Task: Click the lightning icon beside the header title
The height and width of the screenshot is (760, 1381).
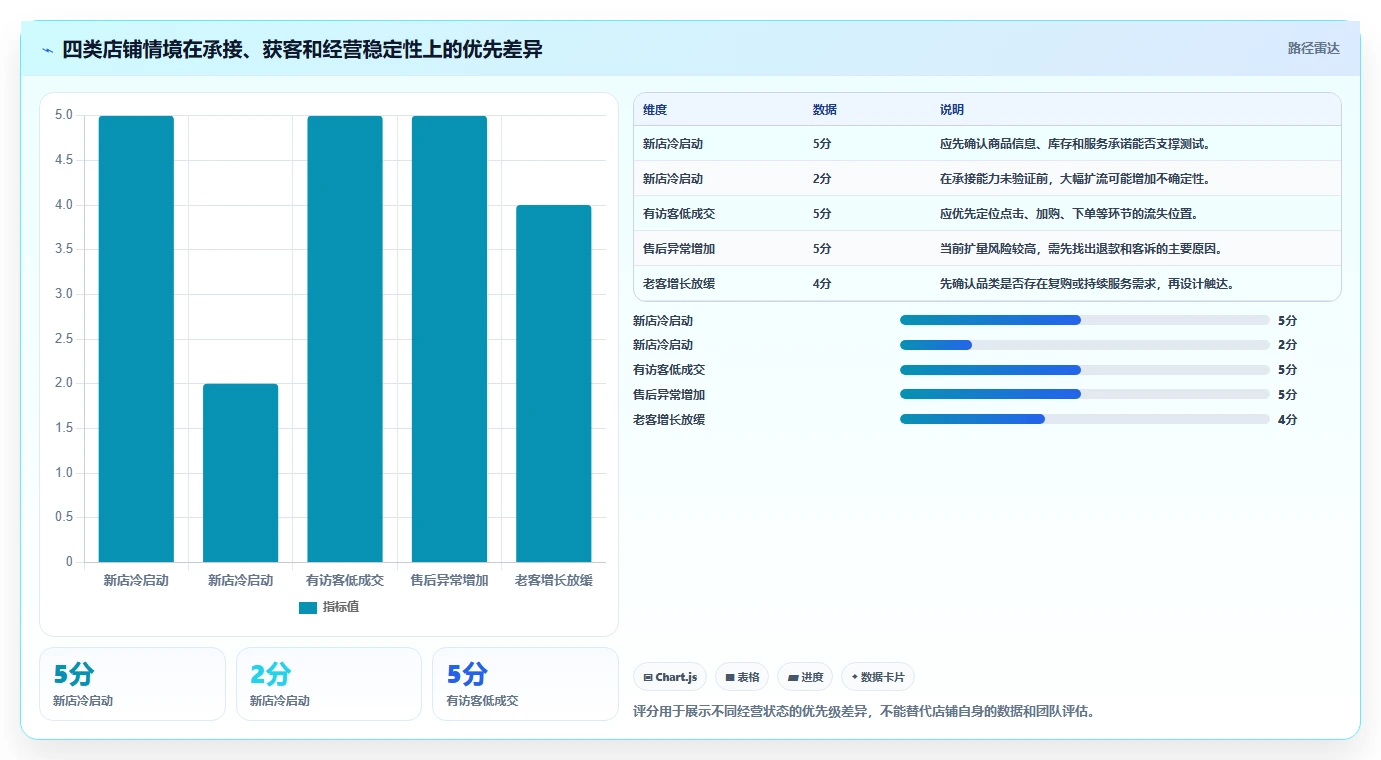Action: (47, 49)
